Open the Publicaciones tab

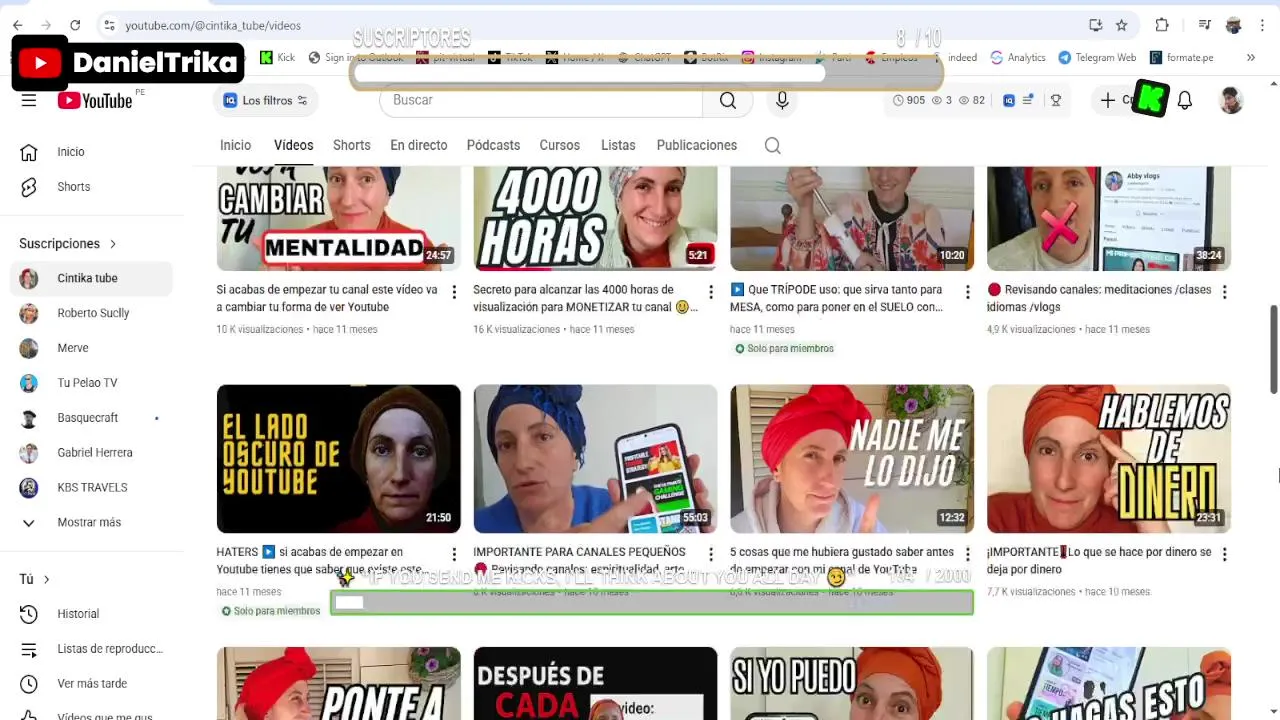[x=697, y=145]
